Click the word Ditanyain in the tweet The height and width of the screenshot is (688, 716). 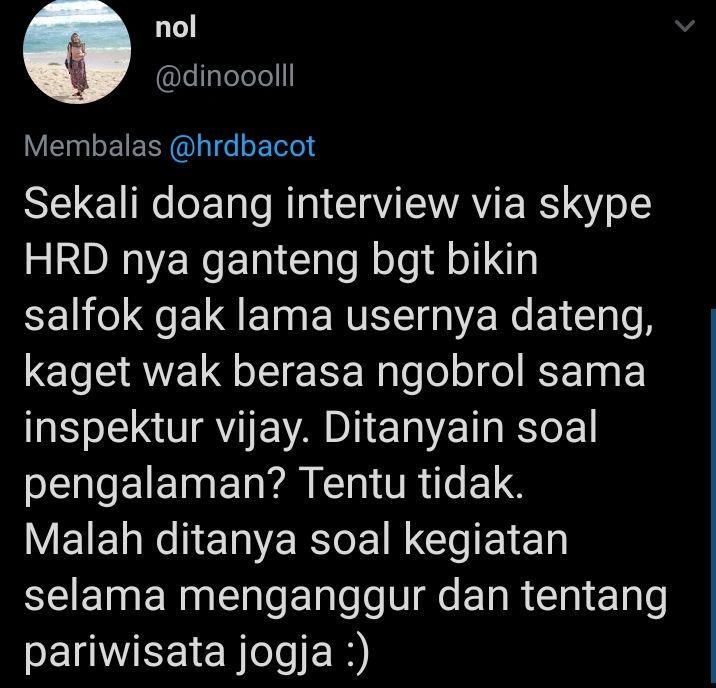click(x=414, y=427)
